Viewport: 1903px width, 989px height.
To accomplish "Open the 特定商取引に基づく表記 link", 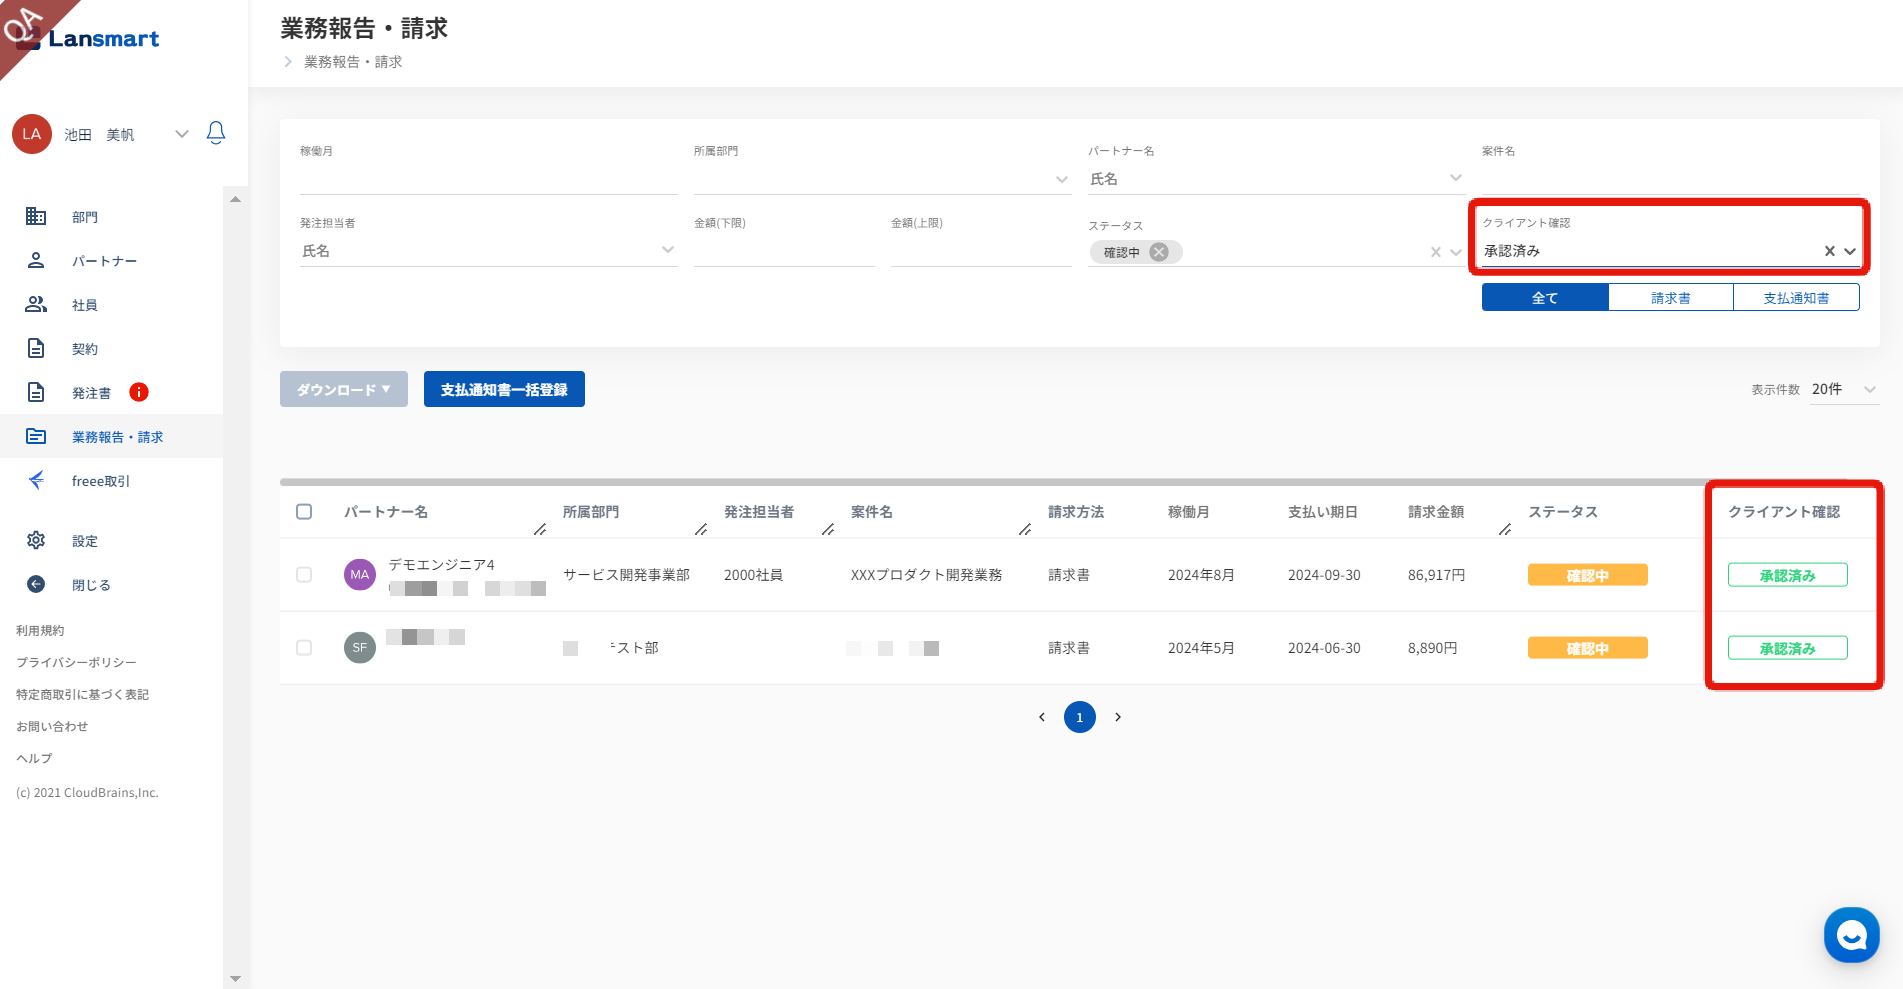I will coord(82,695).
